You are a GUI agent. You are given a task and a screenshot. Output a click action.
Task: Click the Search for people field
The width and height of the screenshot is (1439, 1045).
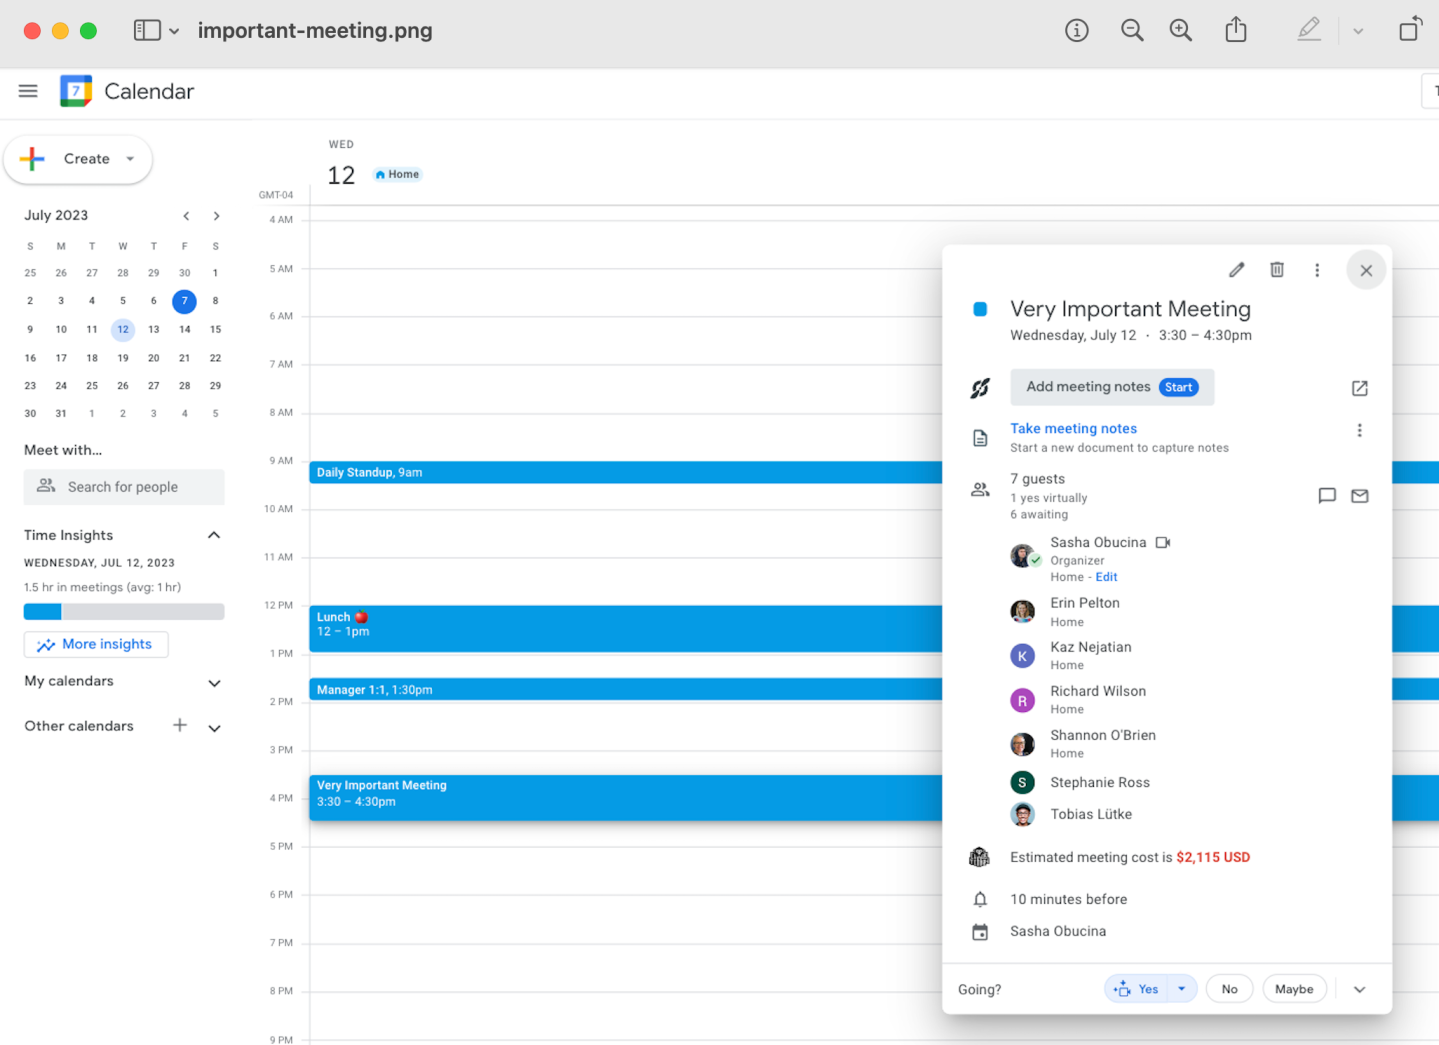pos(124,487)
